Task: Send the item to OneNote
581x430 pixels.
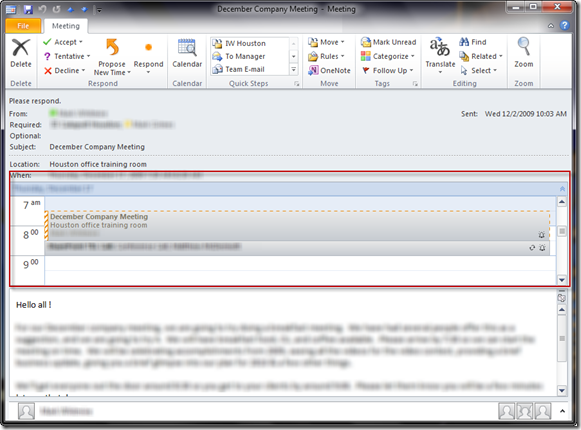Action: click(329, 70)
